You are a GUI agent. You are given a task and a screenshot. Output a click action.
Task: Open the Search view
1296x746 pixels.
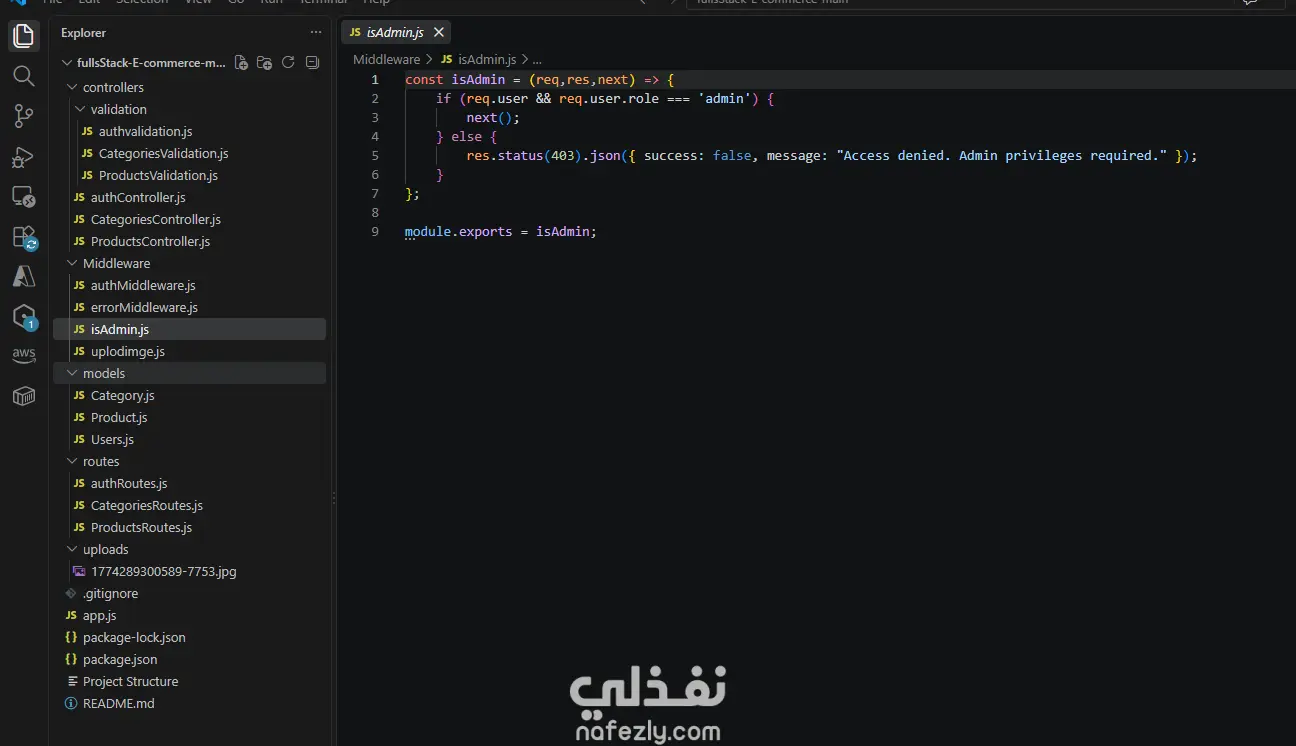pos(24,76)
